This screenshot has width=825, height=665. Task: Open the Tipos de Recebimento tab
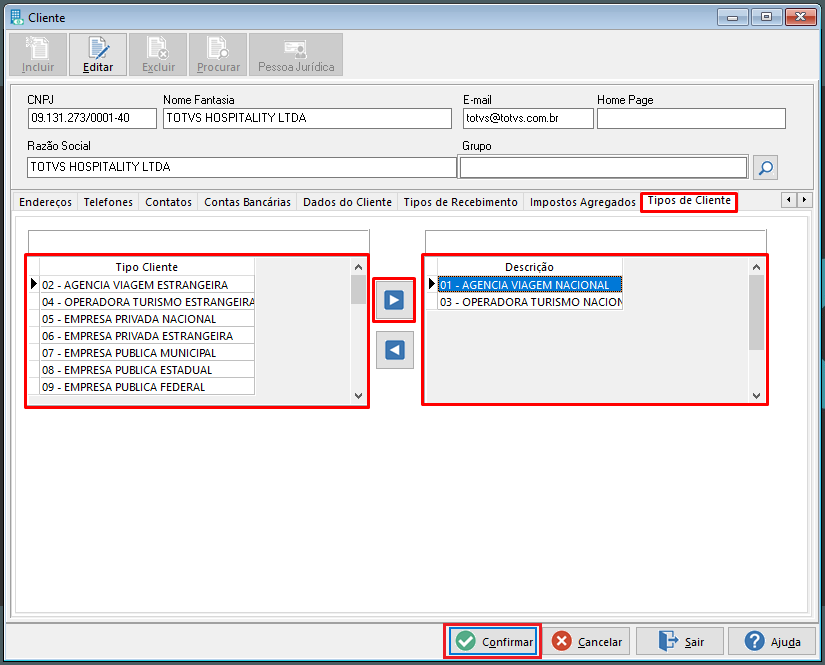click(x=460, y=202)
